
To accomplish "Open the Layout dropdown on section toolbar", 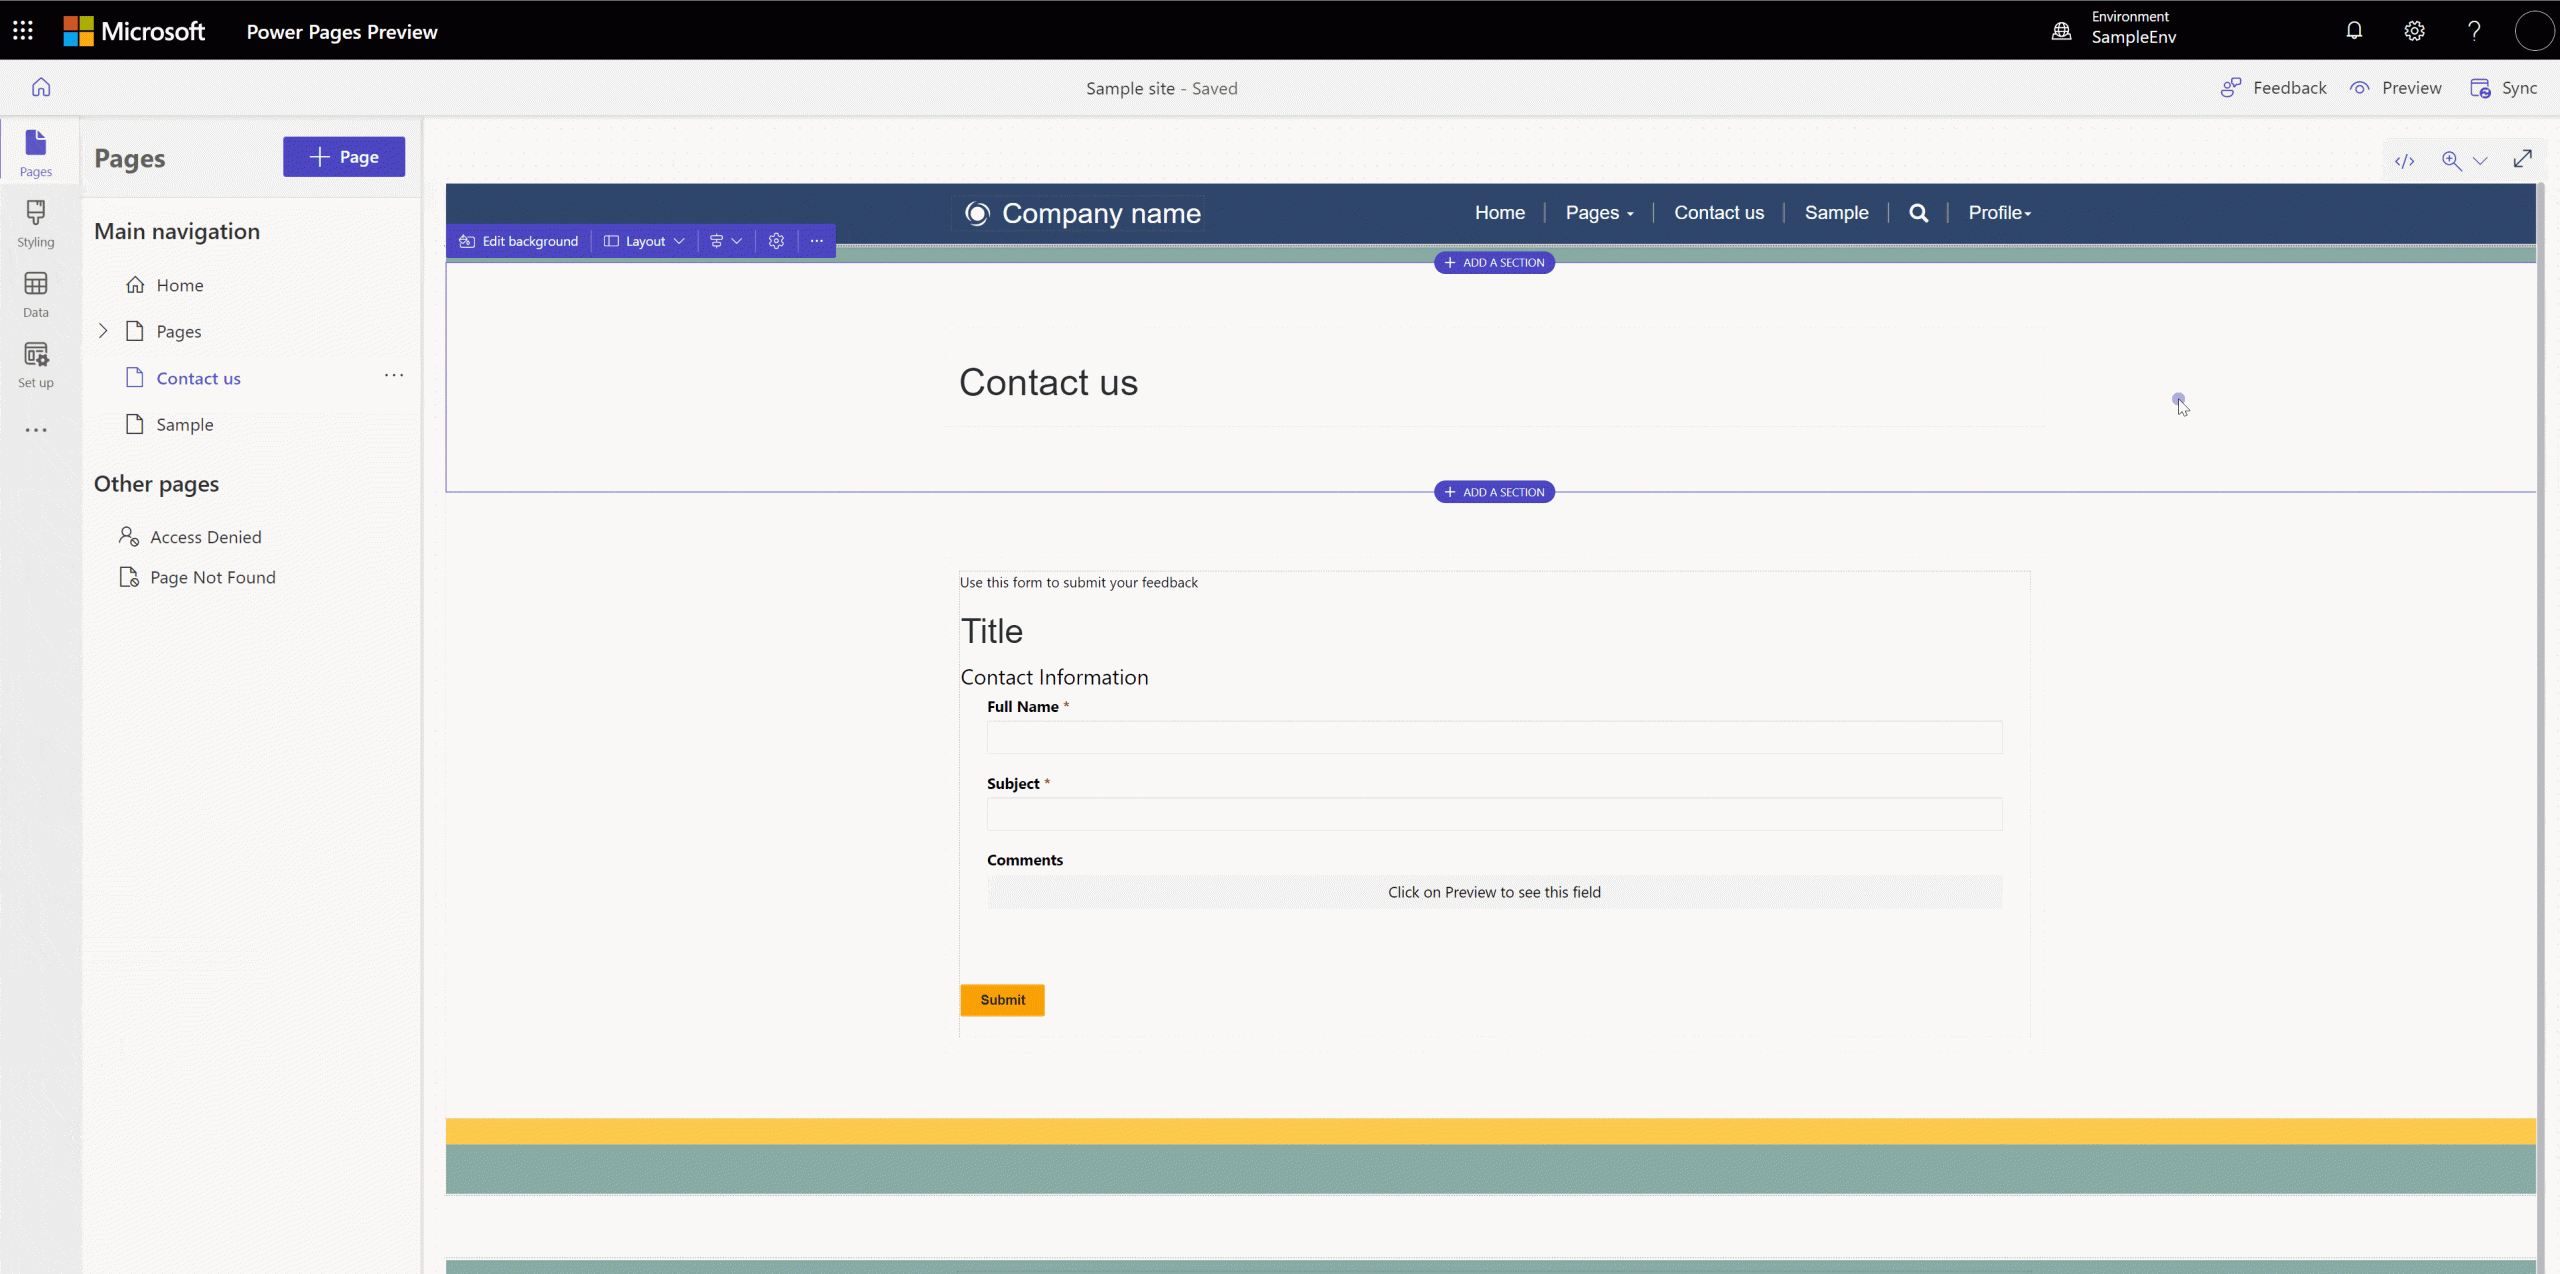I will click(644, 240).
